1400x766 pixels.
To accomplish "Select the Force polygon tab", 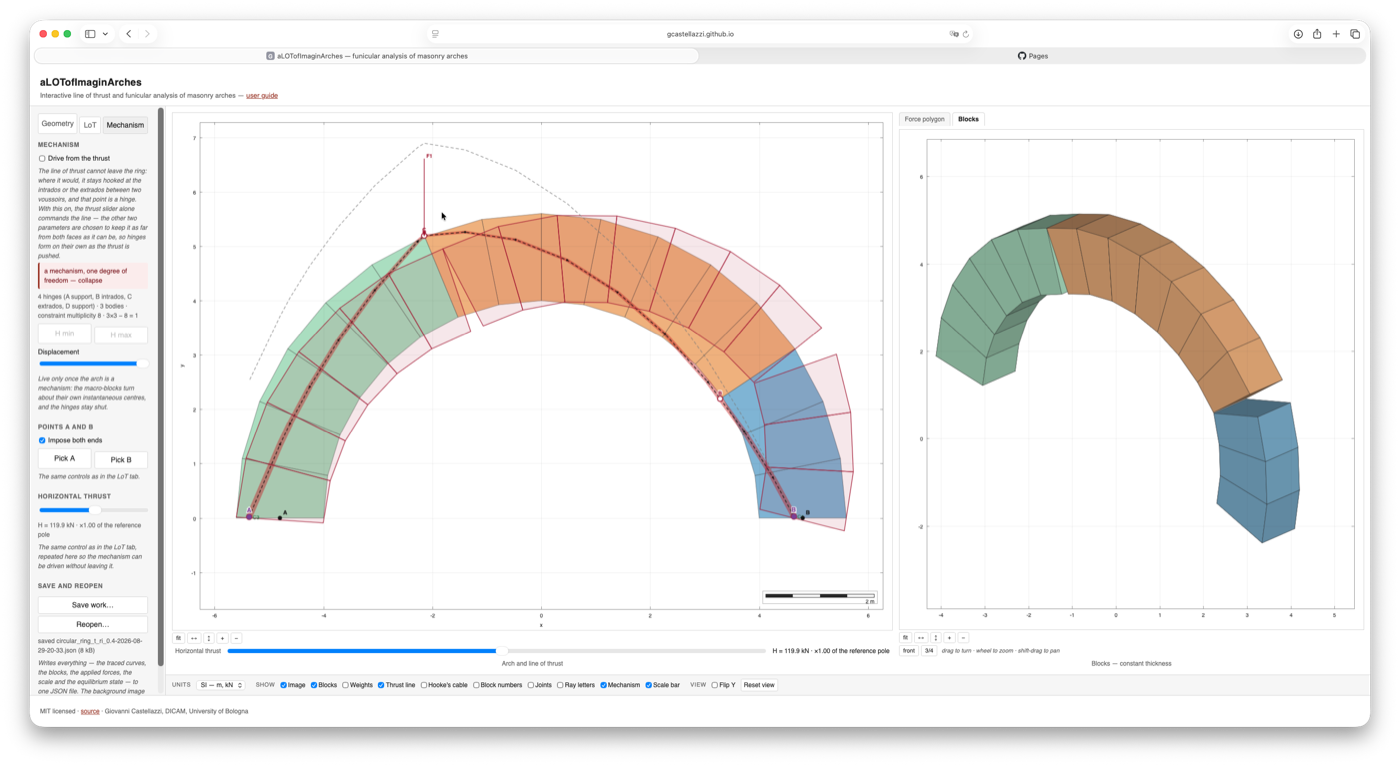I will pyautogui.click(x=924, y=119).
